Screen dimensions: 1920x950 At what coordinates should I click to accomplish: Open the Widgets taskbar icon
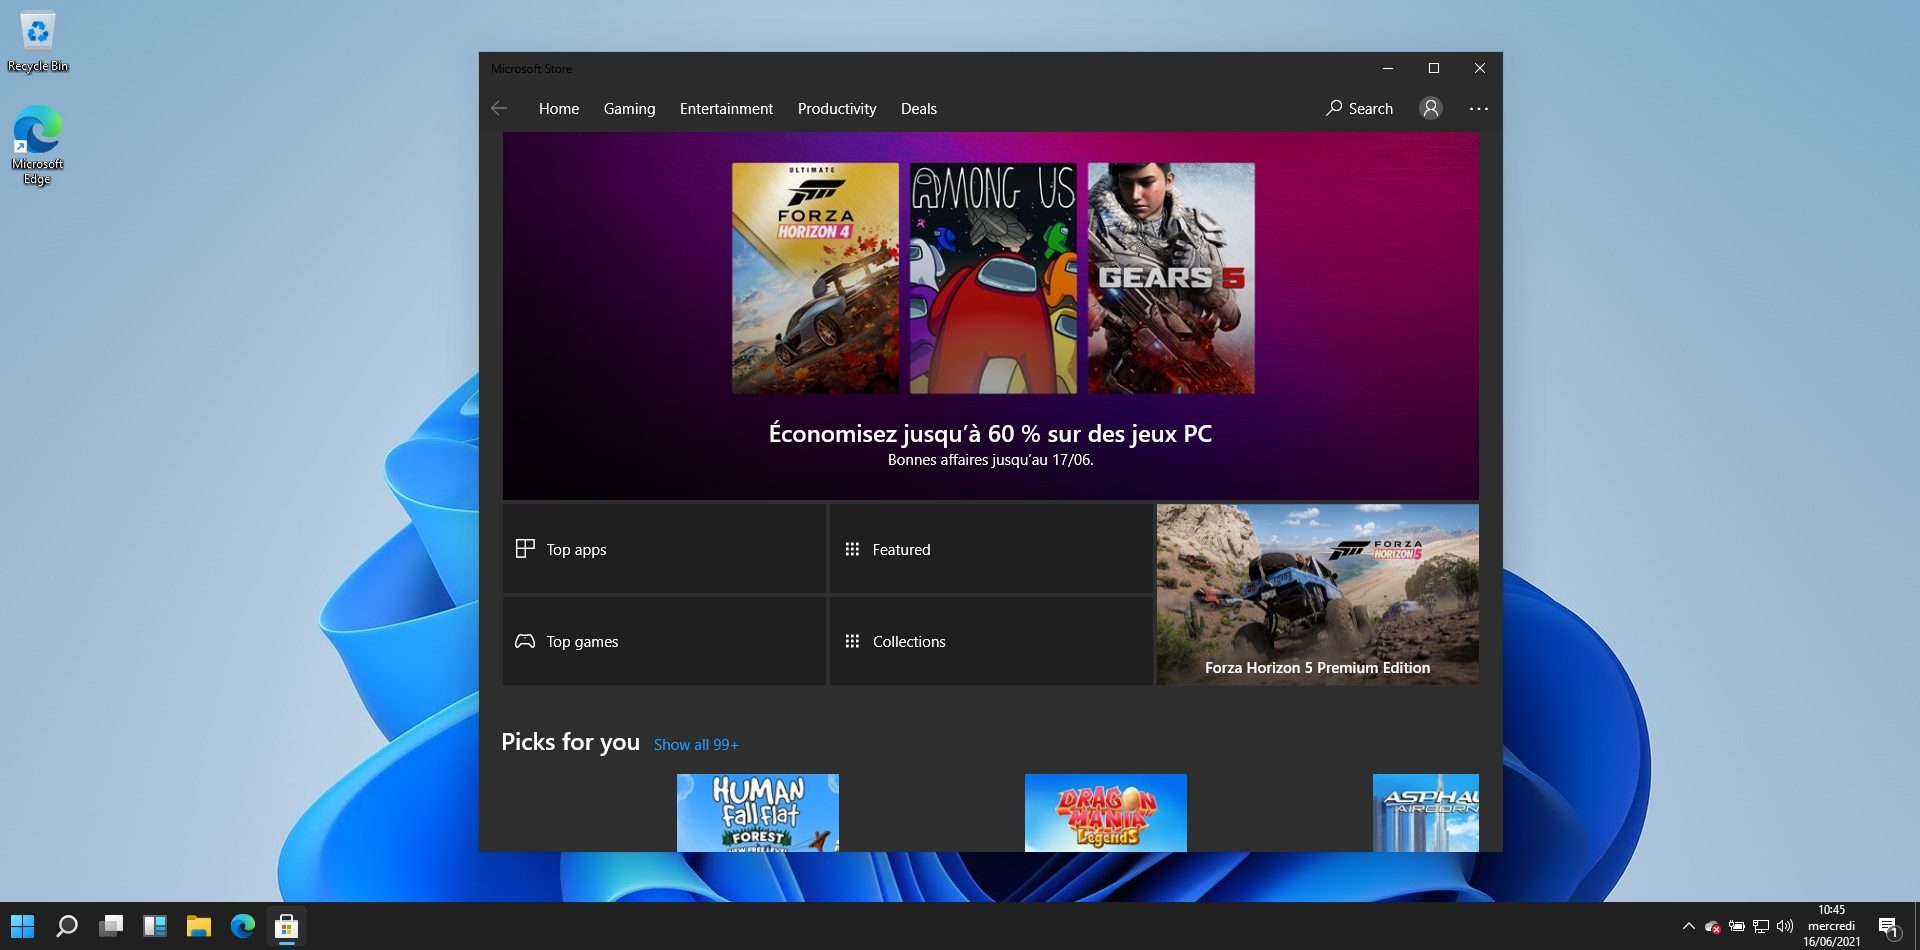[155, 926]
